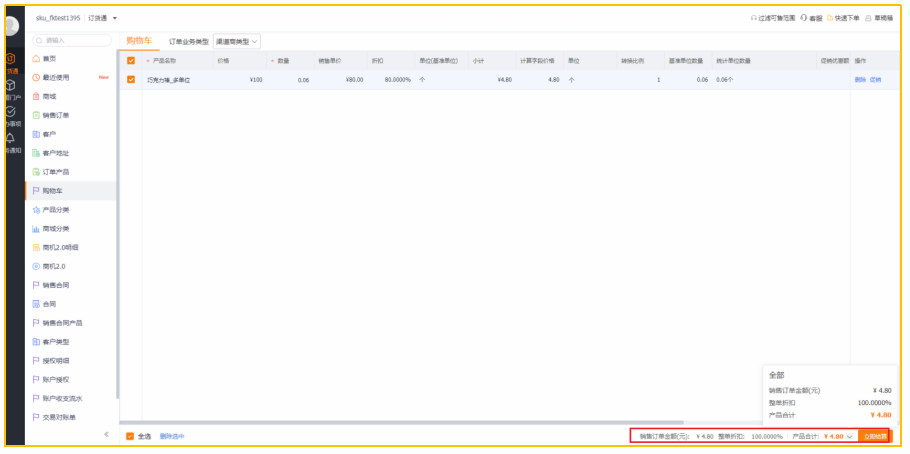910x454 pixels.
Task: Click the 销售单价 column header
Action: [x=340, y=60]
